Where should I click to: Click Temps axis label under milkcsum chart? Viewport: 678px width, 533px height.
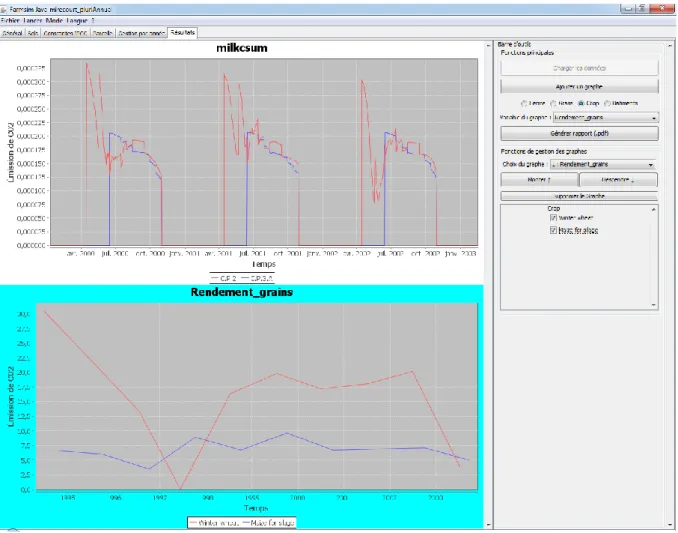[x=263, y=264]
